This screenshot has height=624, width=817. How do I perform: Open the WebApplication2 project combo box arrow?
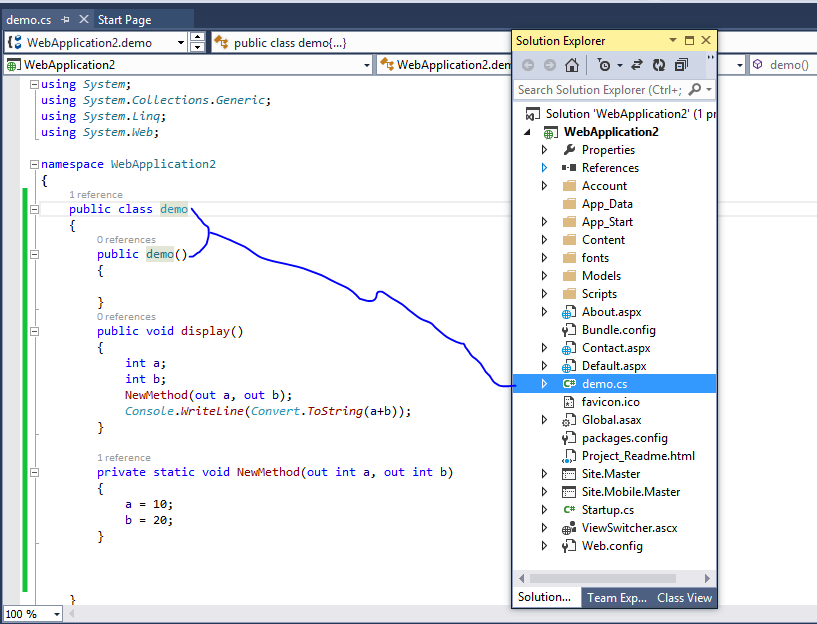pos(367,65)
